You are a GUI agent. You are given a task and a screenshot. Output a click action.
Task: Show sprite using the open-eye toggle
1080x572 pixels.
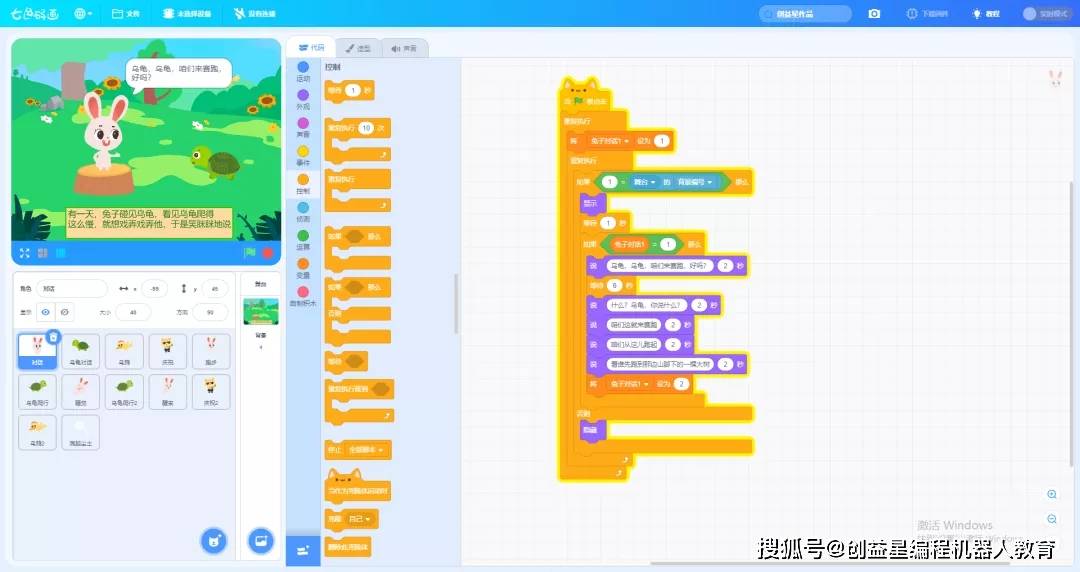(x=45, y=312)
